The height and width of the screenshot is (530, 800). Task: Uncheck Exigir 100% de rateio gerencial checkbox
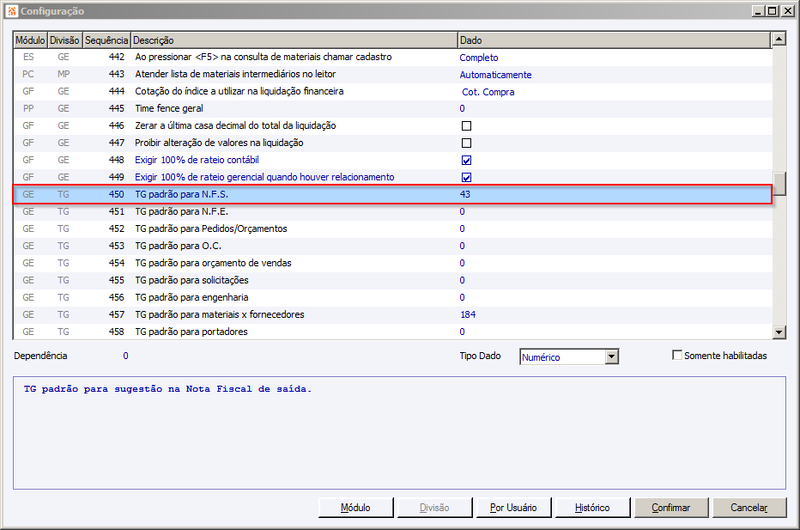pos(466,177)
